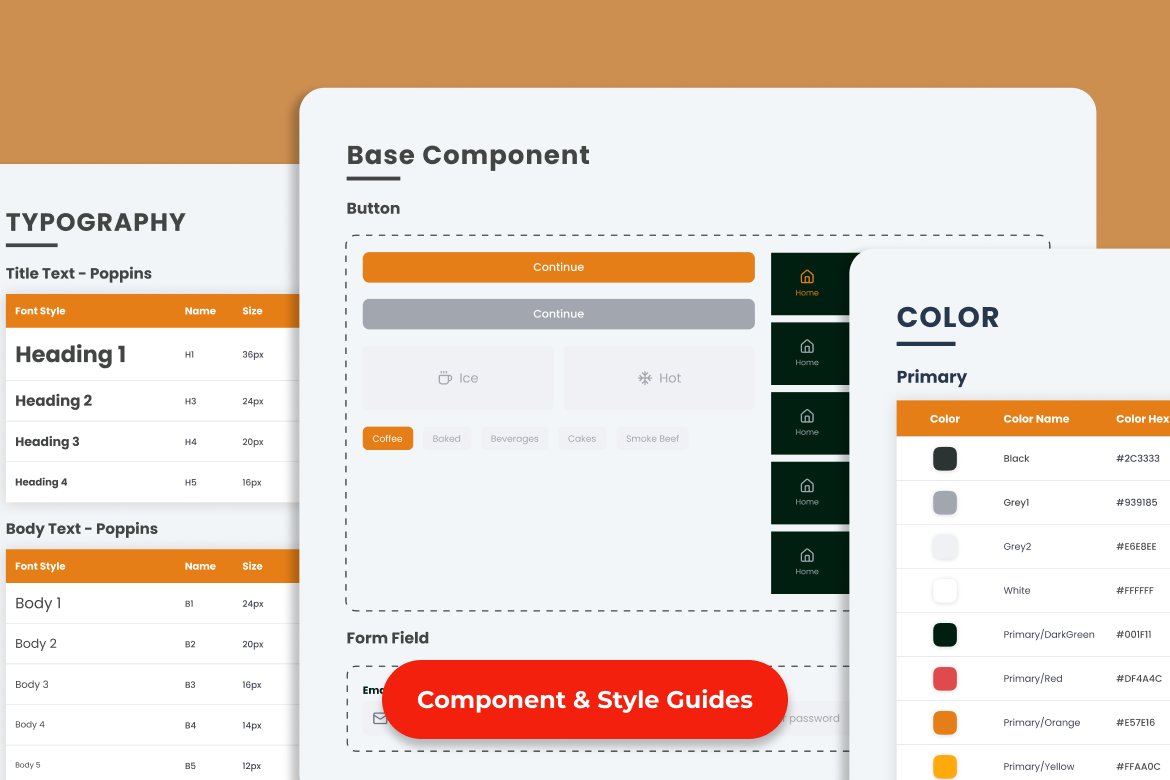Click the Heading 1 row in the typography table

pyautogui.click(x=150, y=355)
